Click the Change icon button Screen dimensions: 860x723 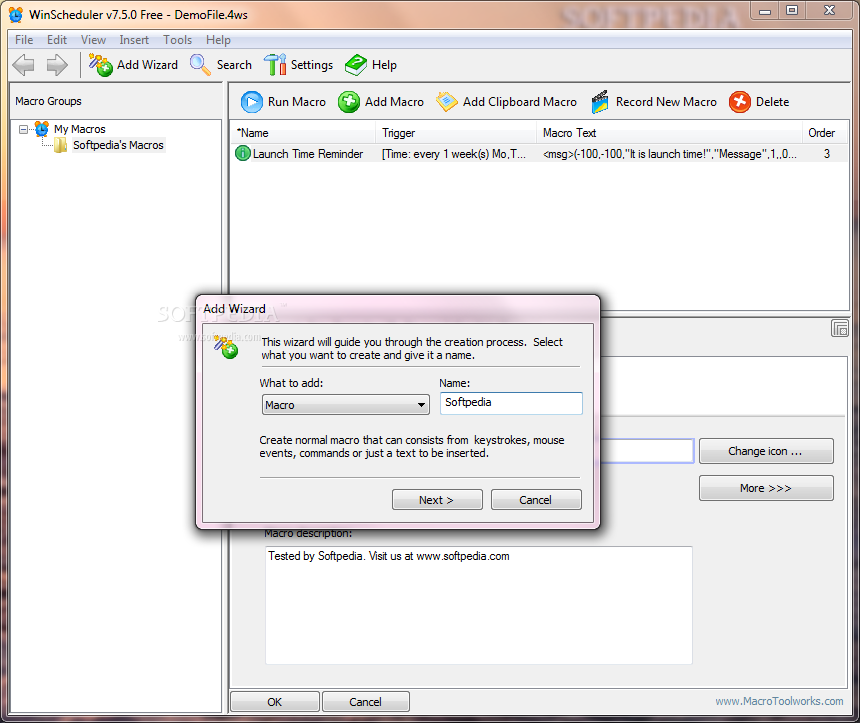pyautogui.click(x=766, y=451)
